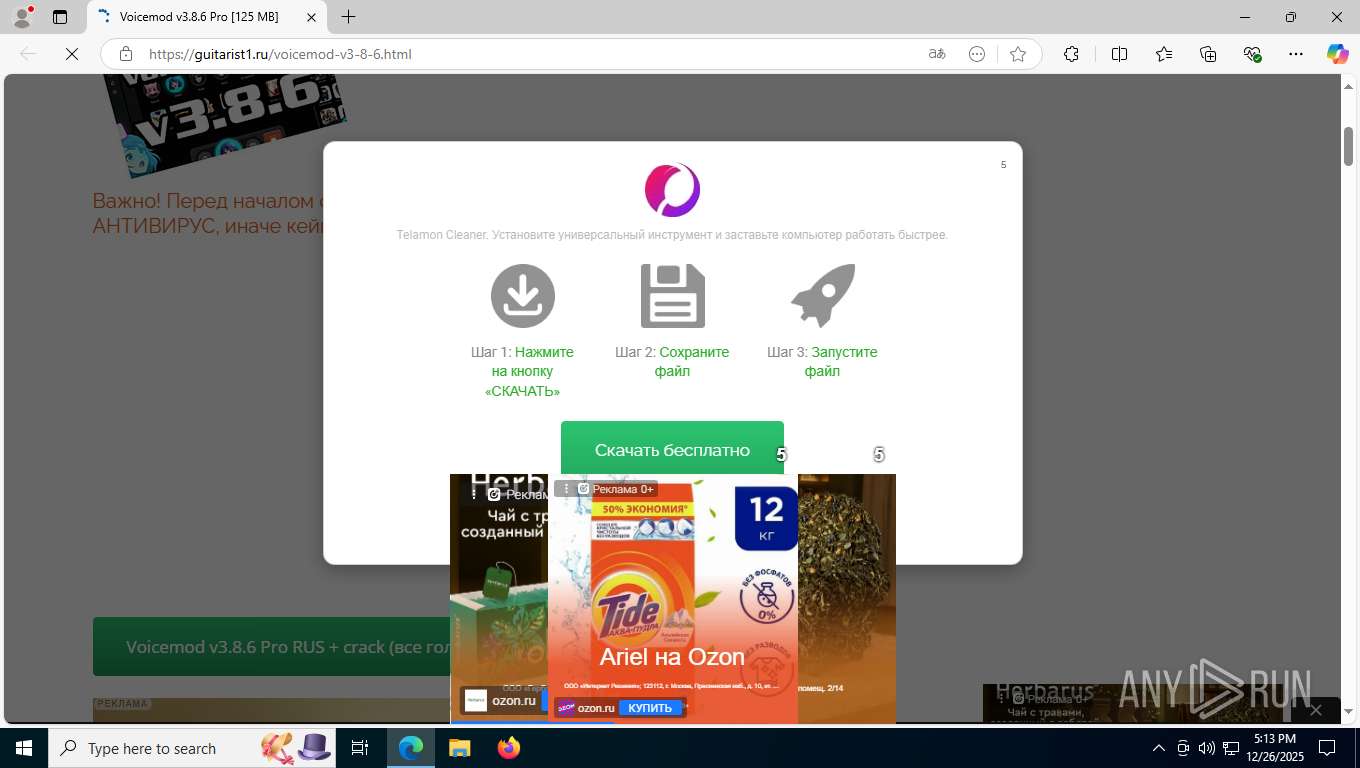Open Microsoft Edge taskbar icon
The image size is (1360, 768).
coord(411,748)
